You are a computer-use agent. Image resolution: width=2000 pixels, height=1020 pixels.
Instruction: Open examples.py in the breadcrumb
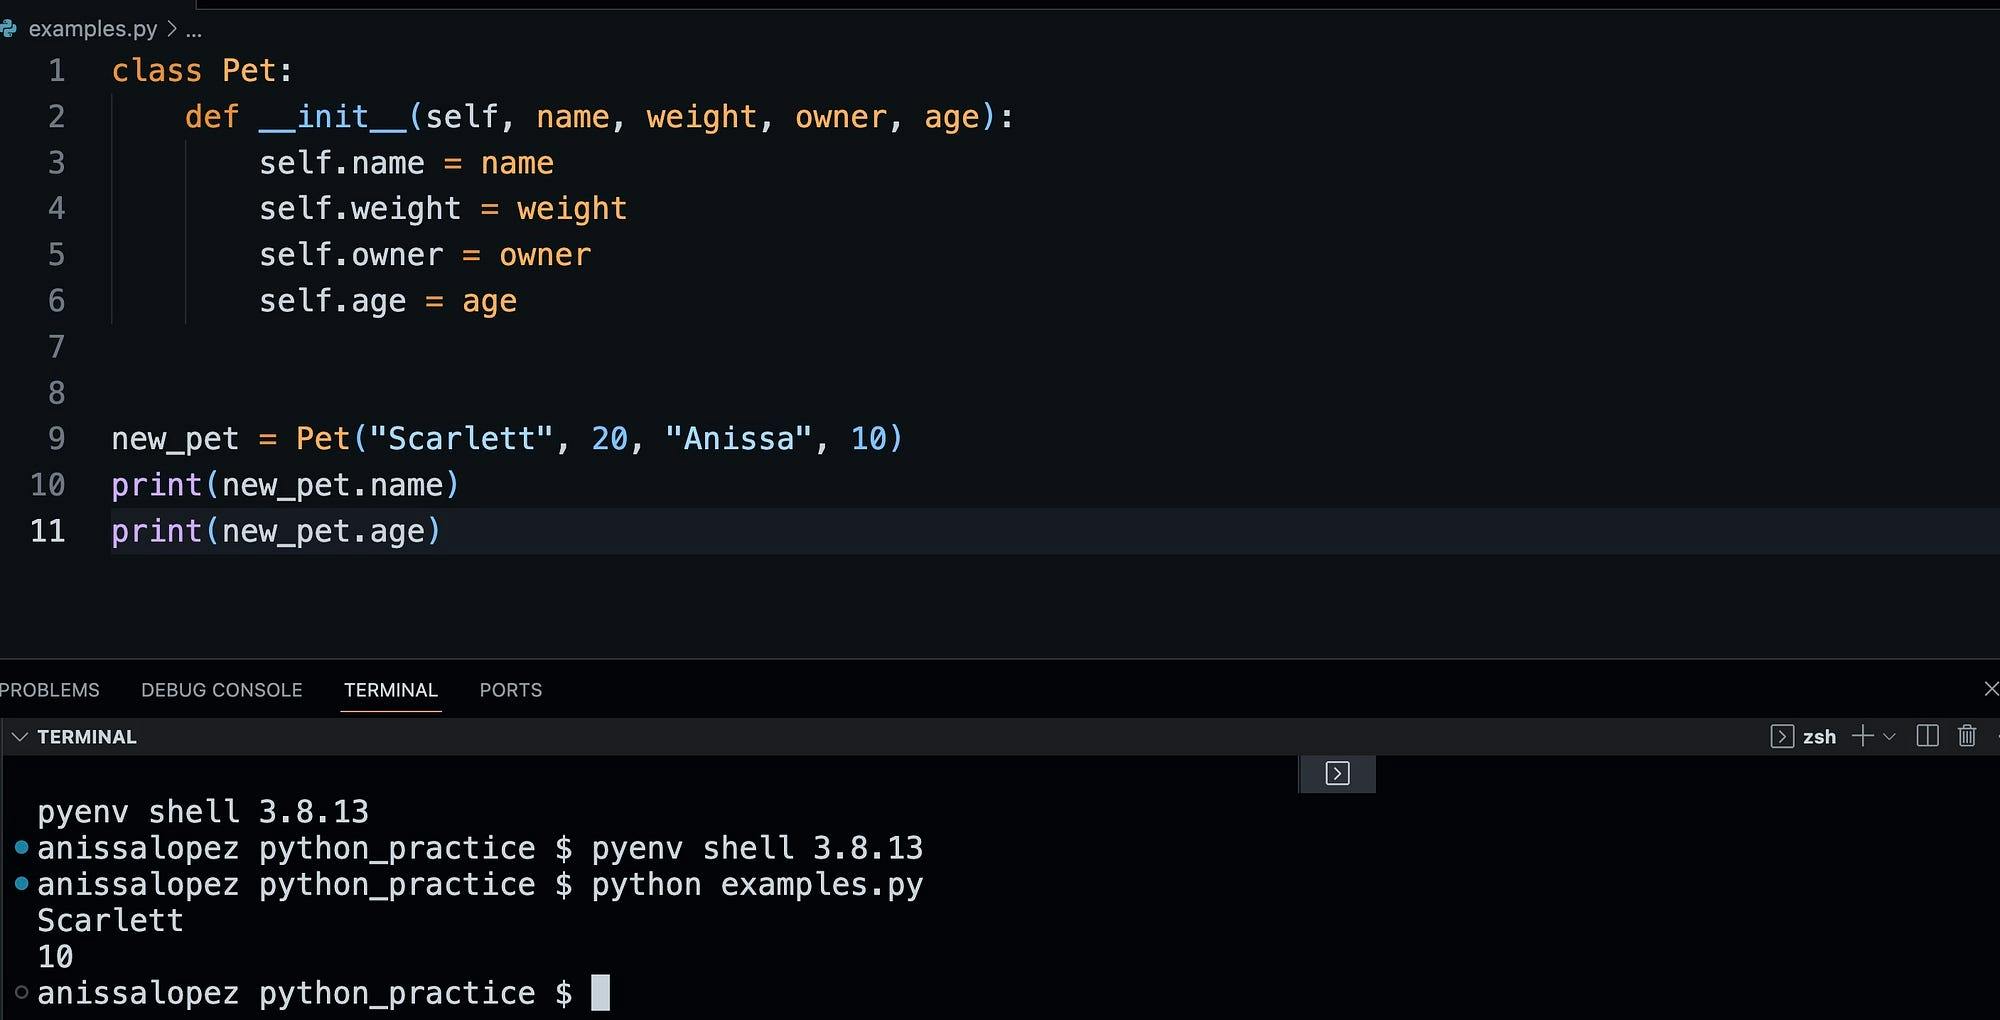pos(93,29)
